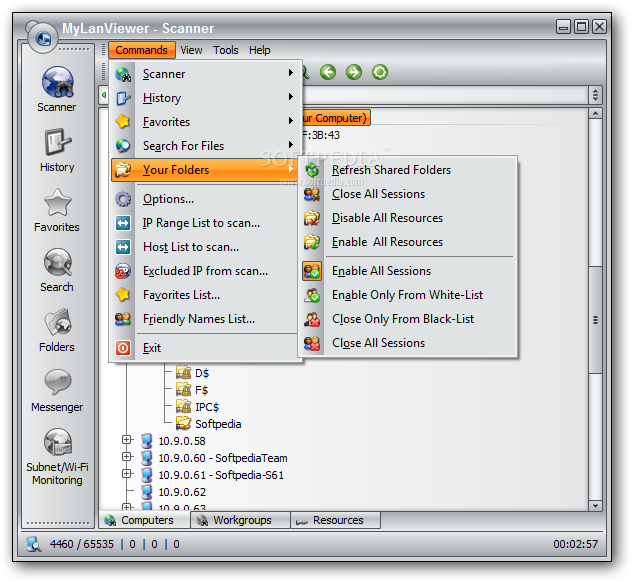
Task: Click the vertical scrollbar down arrow
Action: pyautogui.click(x=595, y=505)
